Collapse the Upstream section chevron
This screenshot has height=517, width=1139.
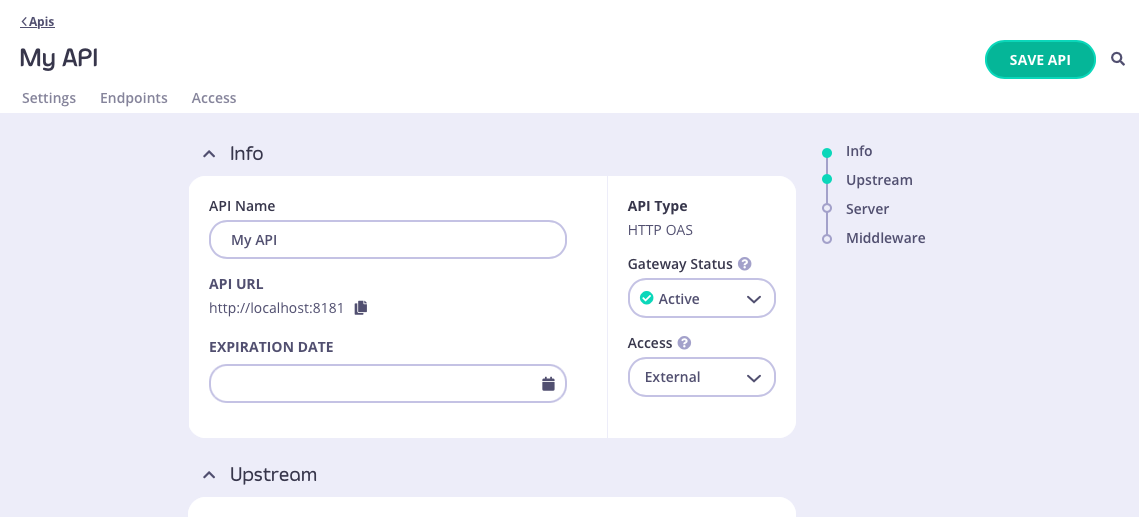pos(209,475)
